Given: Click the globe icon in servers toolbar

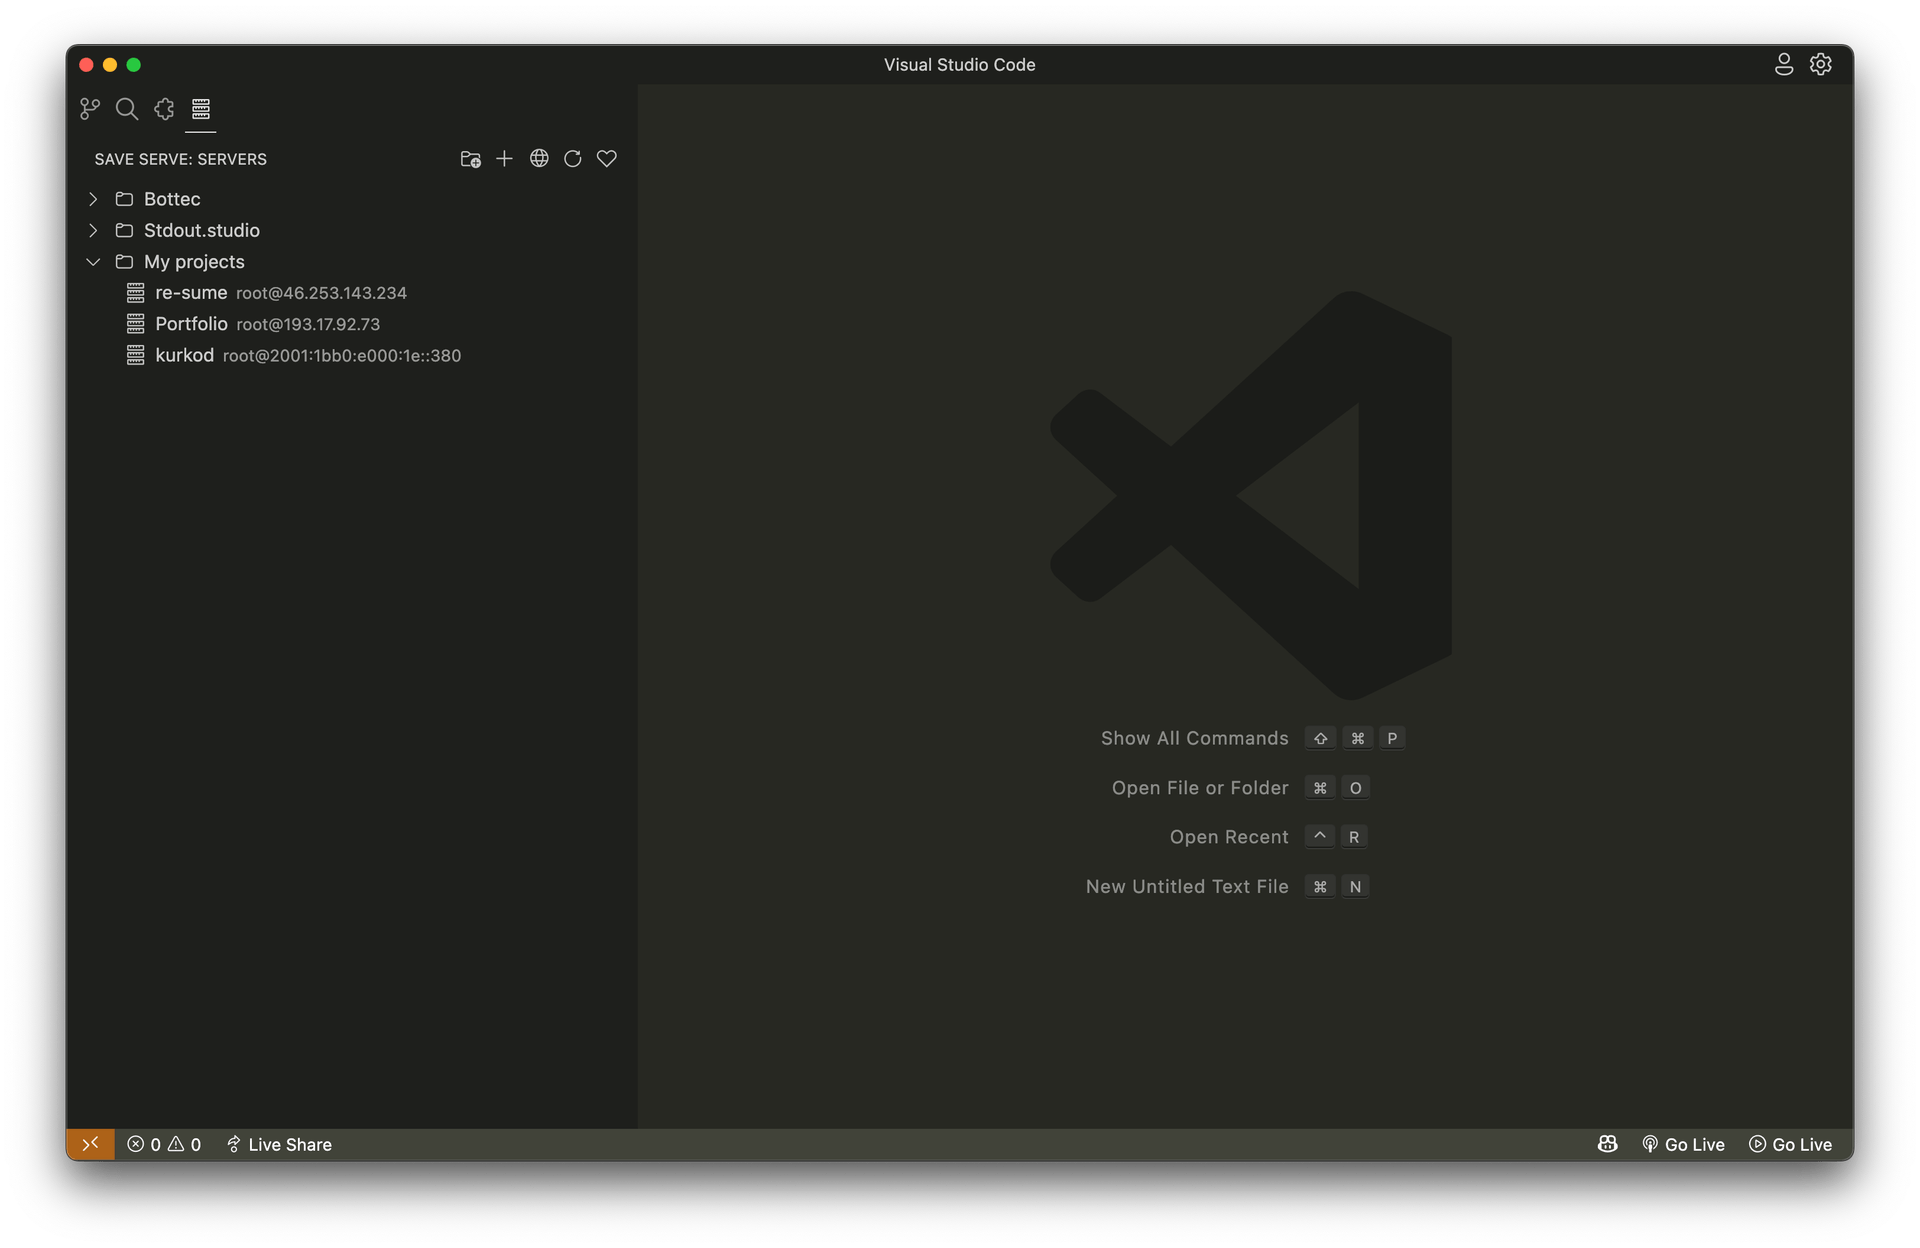Looking at the screenshot, I should pos(539,159).
